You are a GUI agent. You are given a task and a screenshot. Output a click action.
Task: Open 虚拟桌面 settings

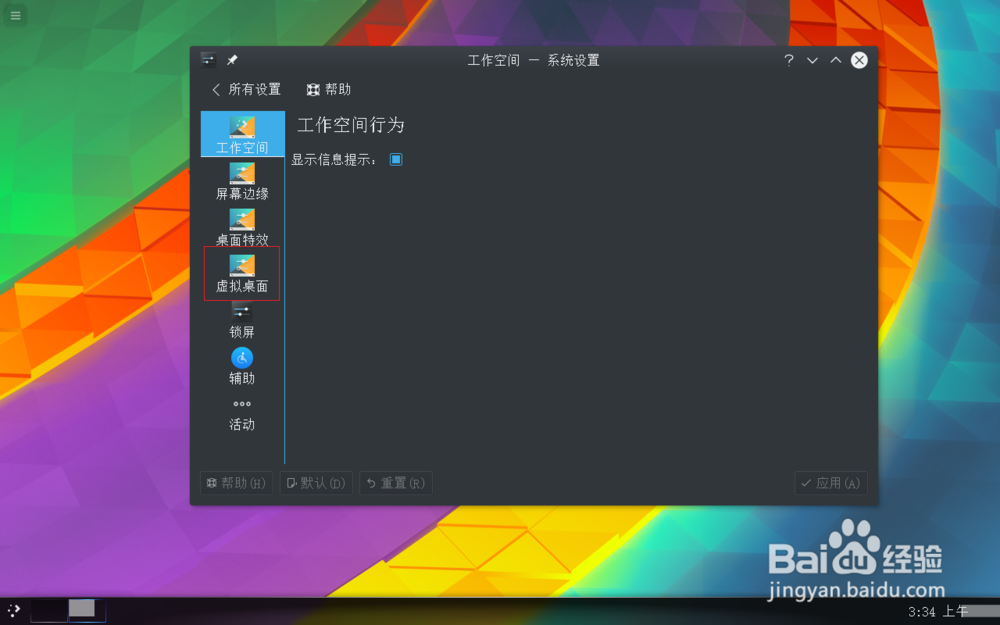pos(241,273)
